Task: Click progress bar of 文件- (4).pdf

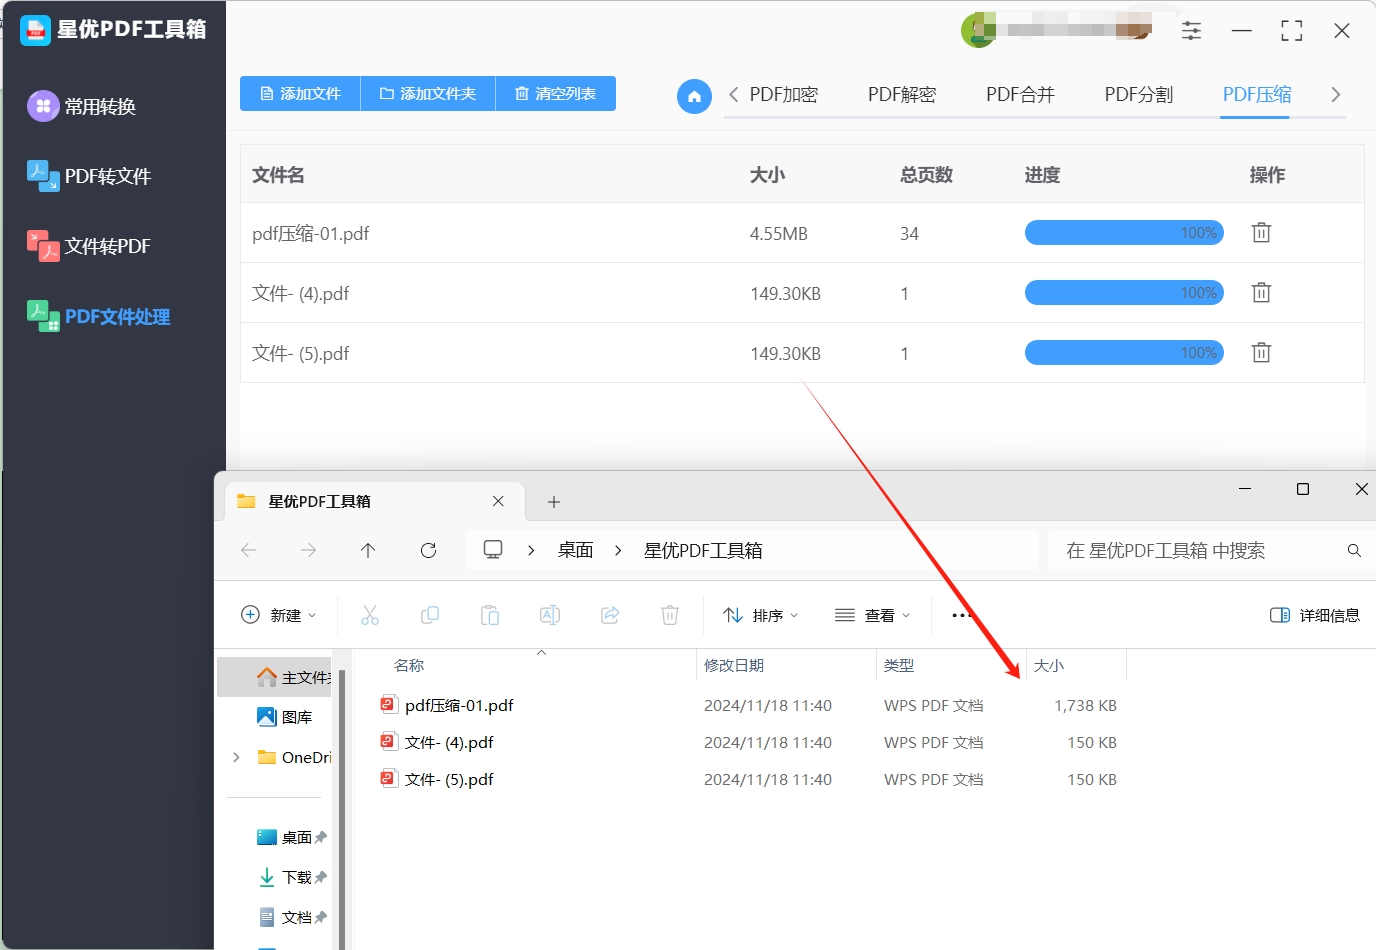Action: pyautogui.click(x=1124, y=292)
